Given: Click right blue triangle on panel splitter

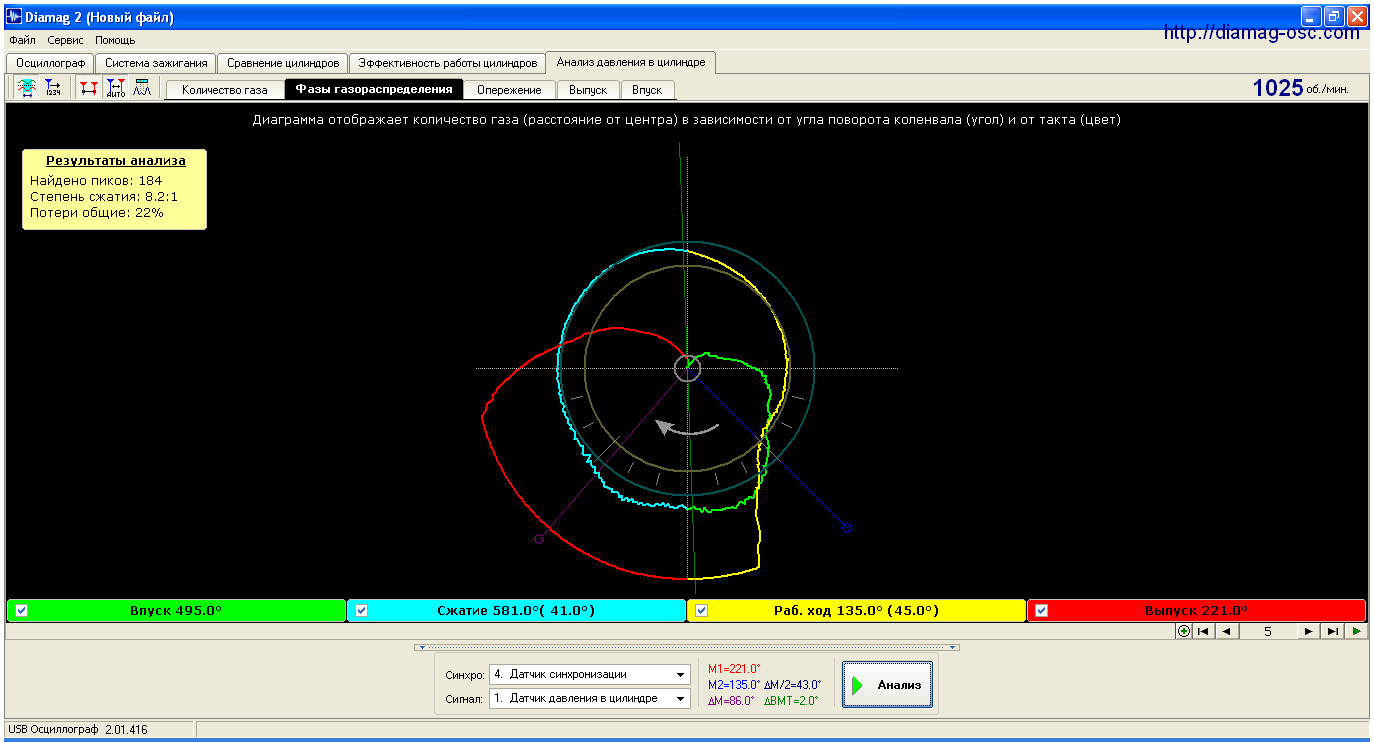Looking at the screenshot, I should (x=953, y=648).
